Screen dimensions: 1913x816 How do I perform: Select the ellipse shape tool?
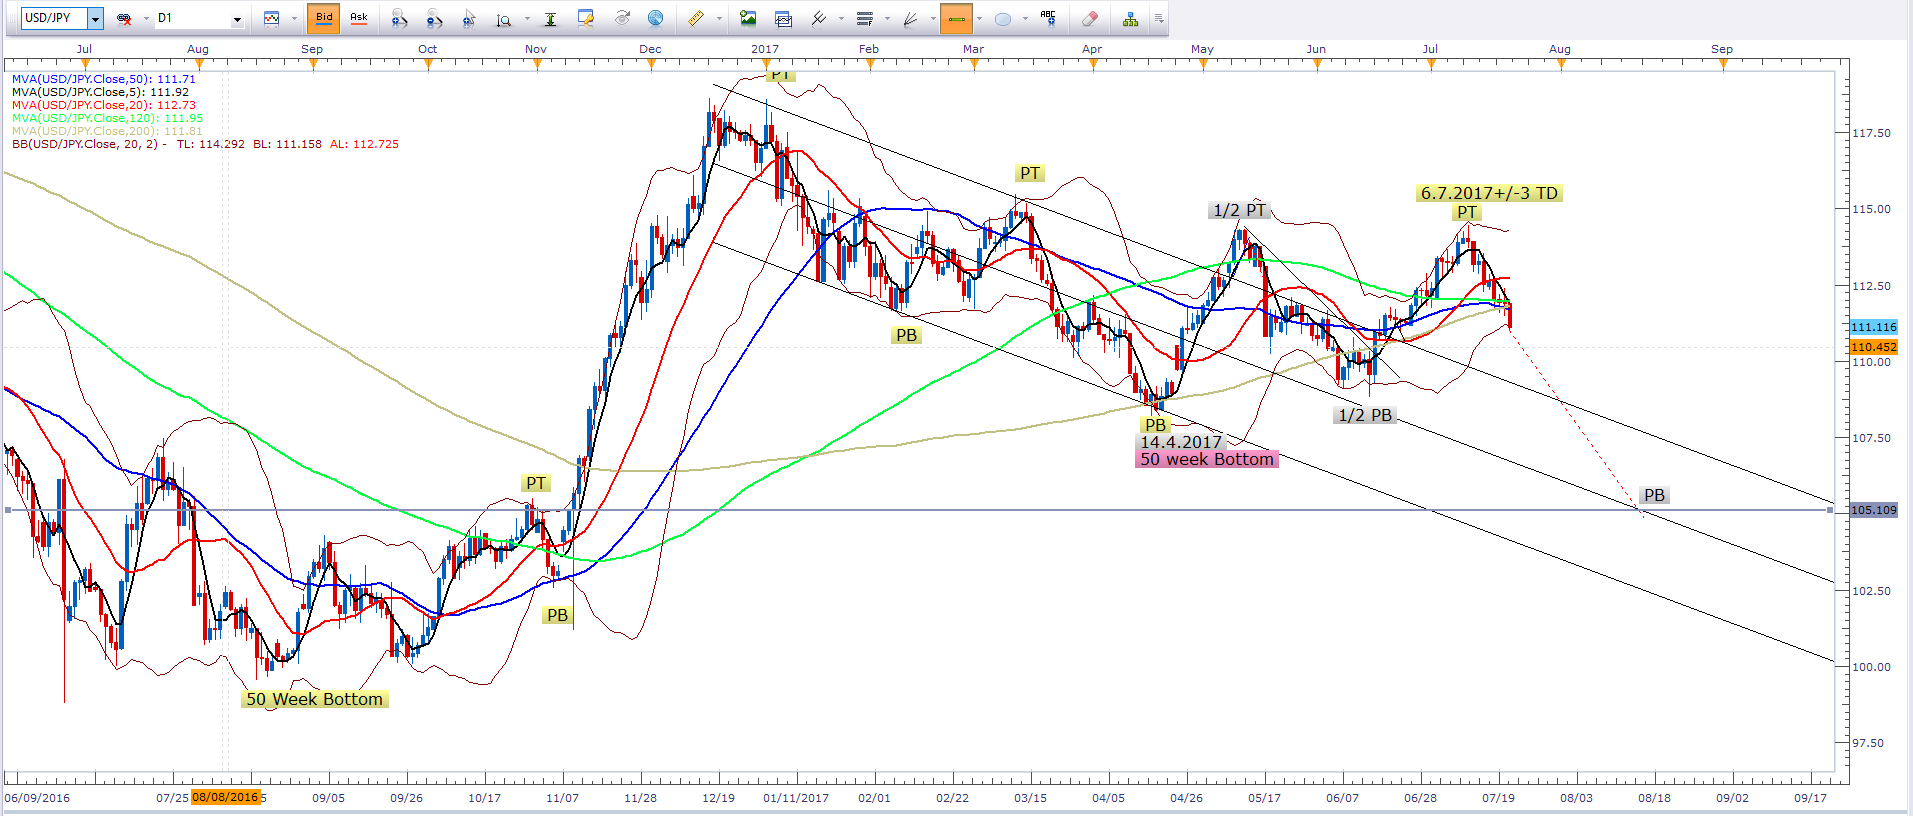(x=1003, y=18)
